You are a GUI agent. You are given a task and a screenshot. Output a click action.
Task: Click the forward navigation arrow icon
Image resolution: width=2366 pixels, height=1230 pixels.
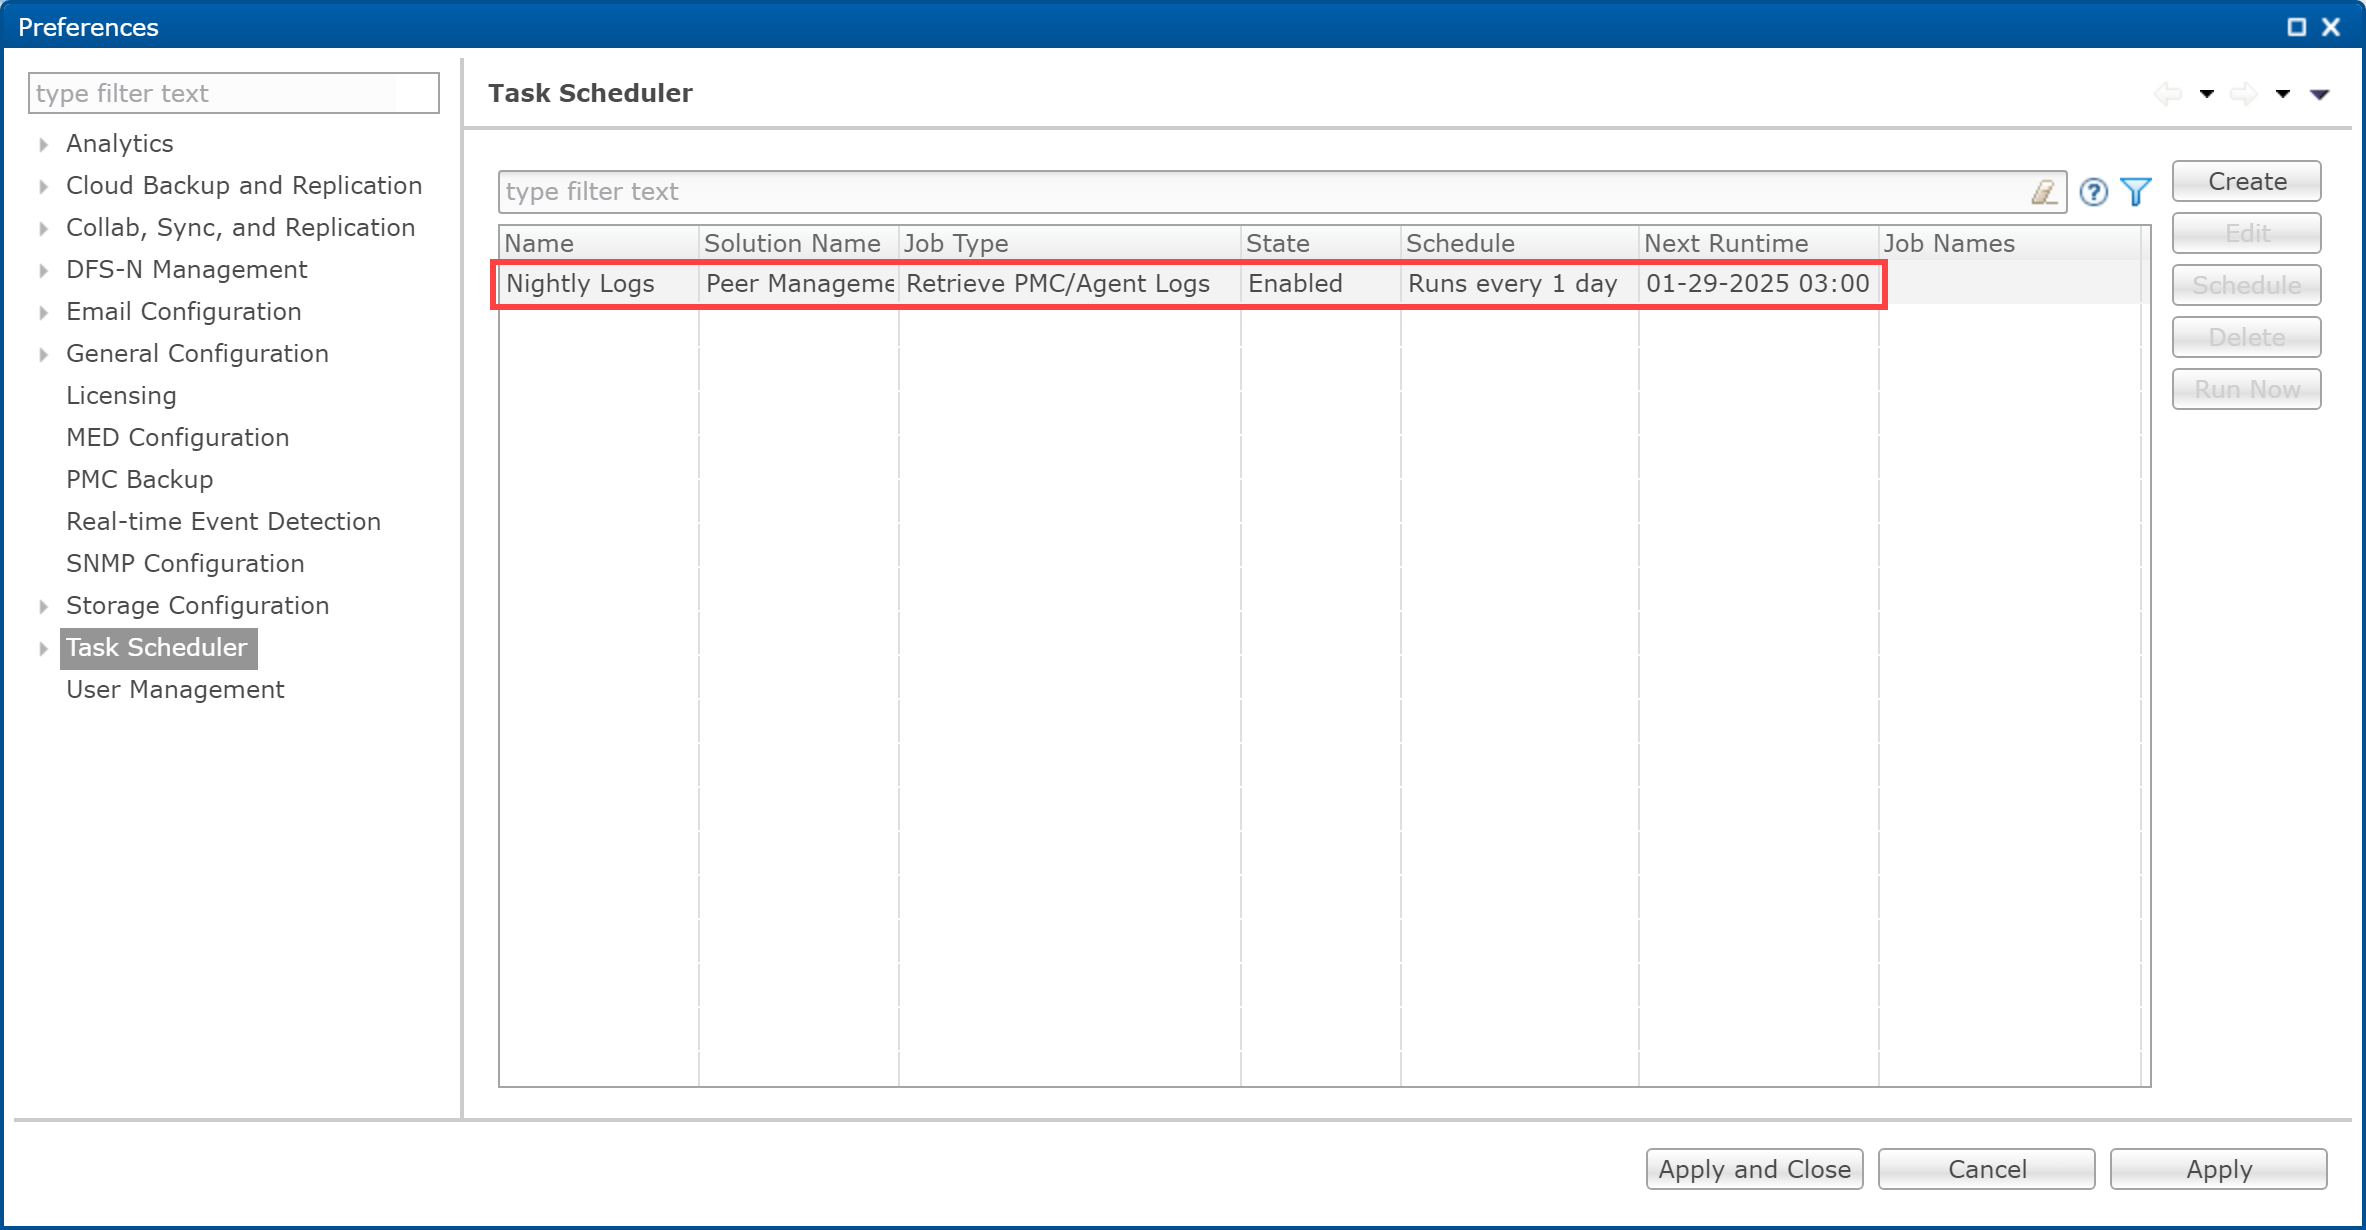click(x=2244, y=94)
